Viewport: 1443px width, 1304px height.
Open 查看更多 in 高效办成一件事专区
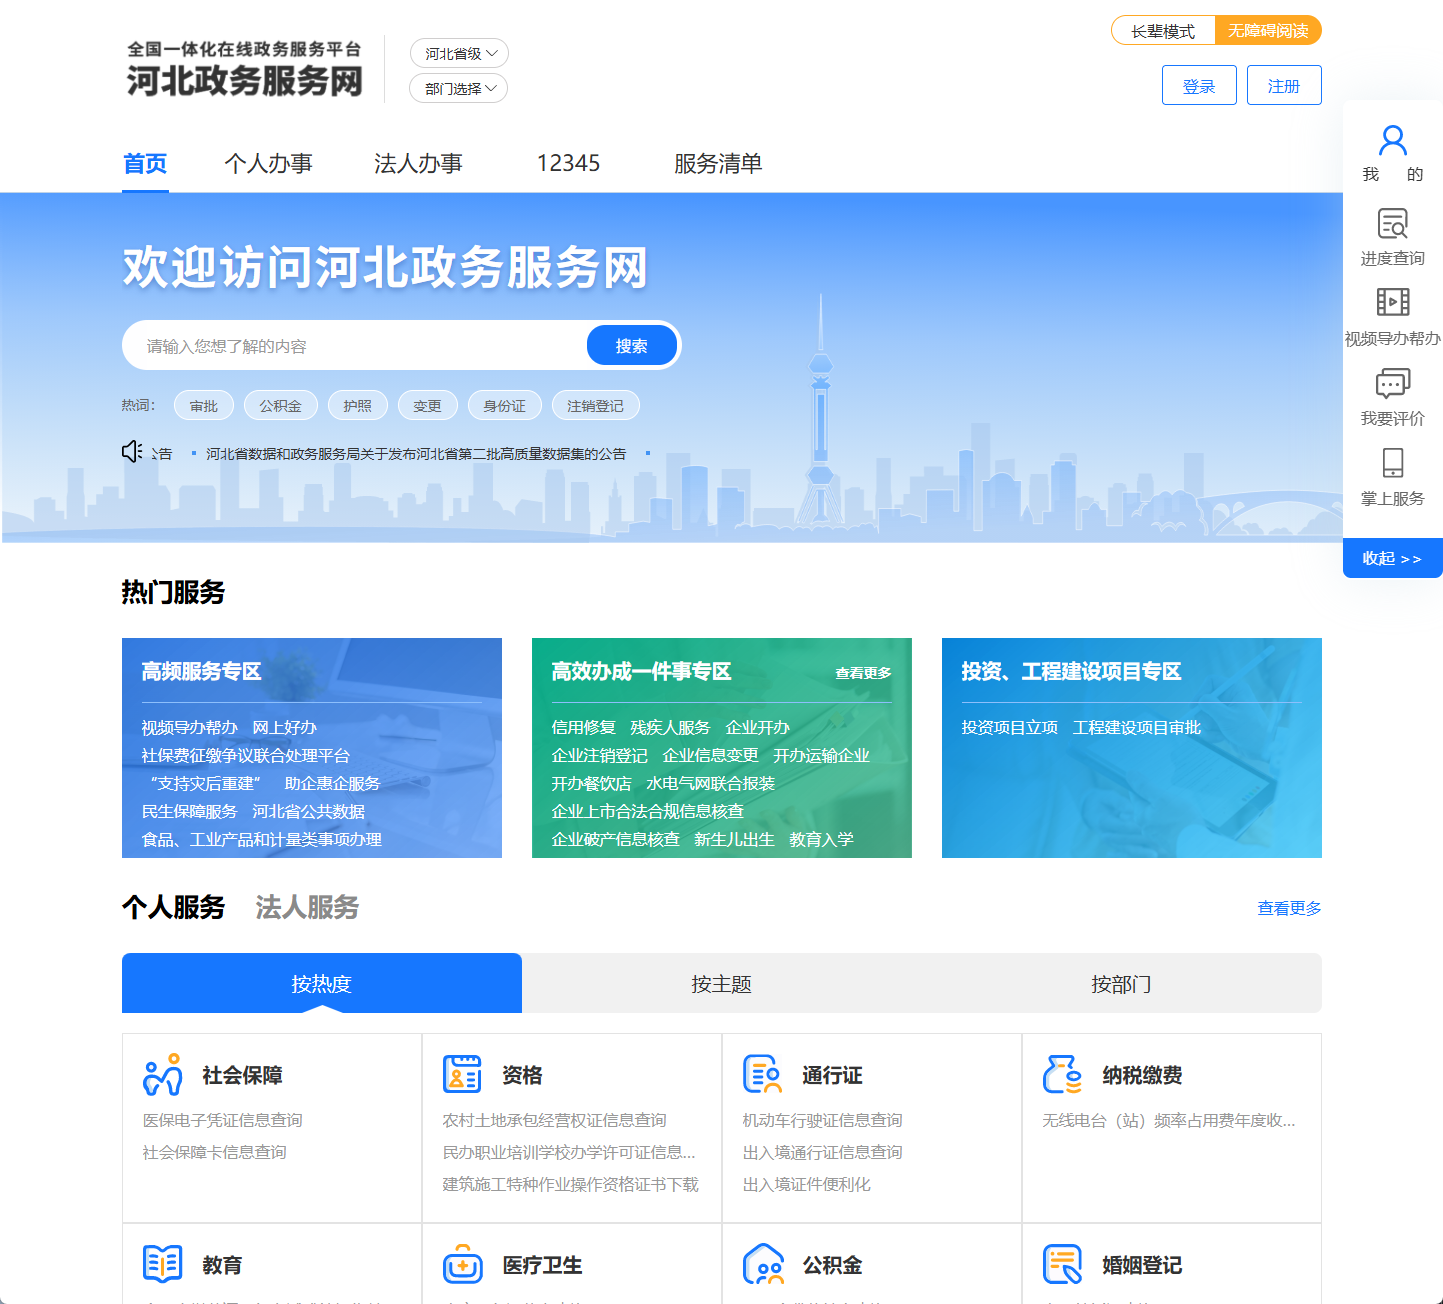pos(862,673)
